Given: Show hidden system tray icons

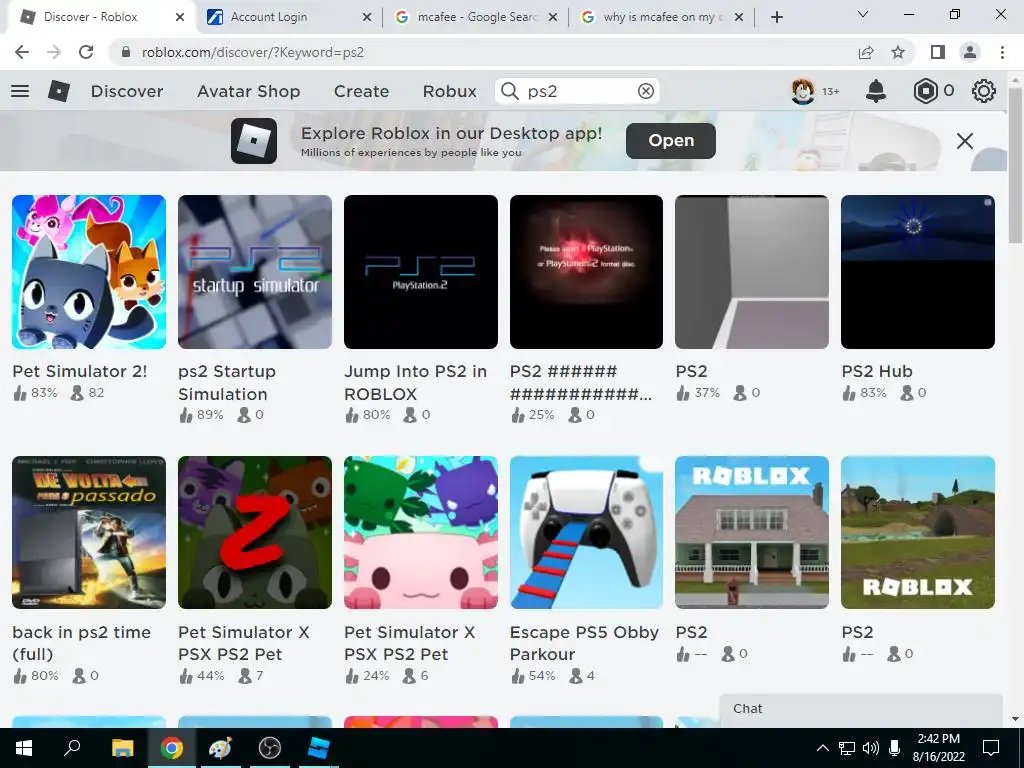Looking at the screenshot, I should [x=822, y=748].
